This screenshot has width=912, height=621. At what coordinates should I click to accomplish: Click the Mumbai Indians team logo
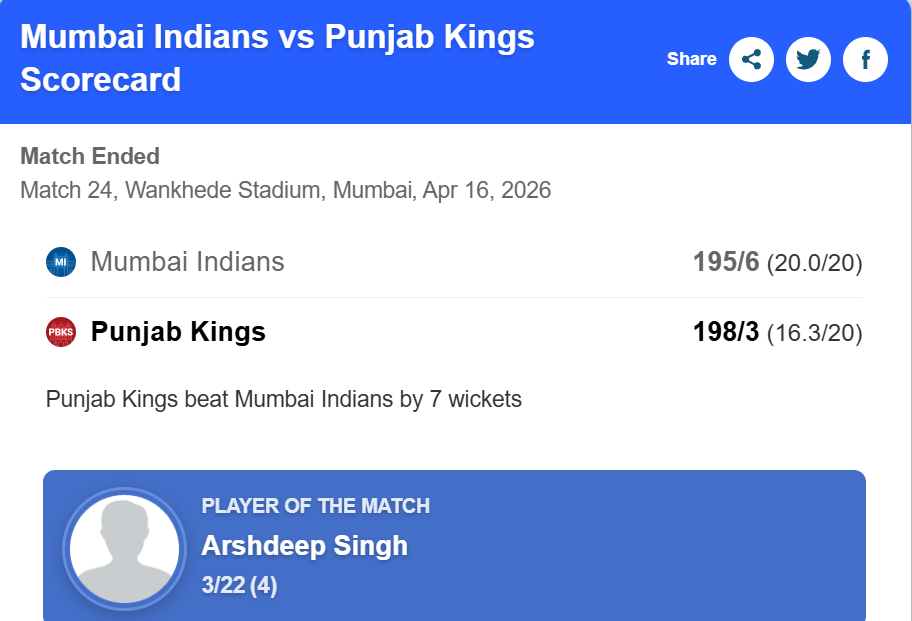[61, 263]
